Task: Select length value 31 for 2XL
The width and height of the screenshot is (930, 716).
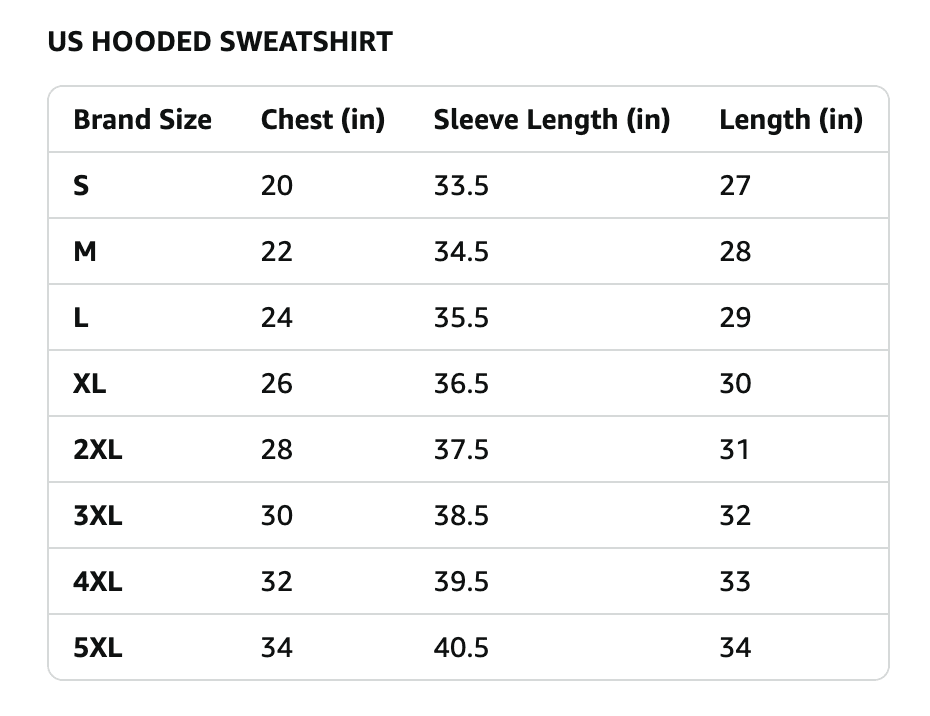Action: [x=734, y=450]
